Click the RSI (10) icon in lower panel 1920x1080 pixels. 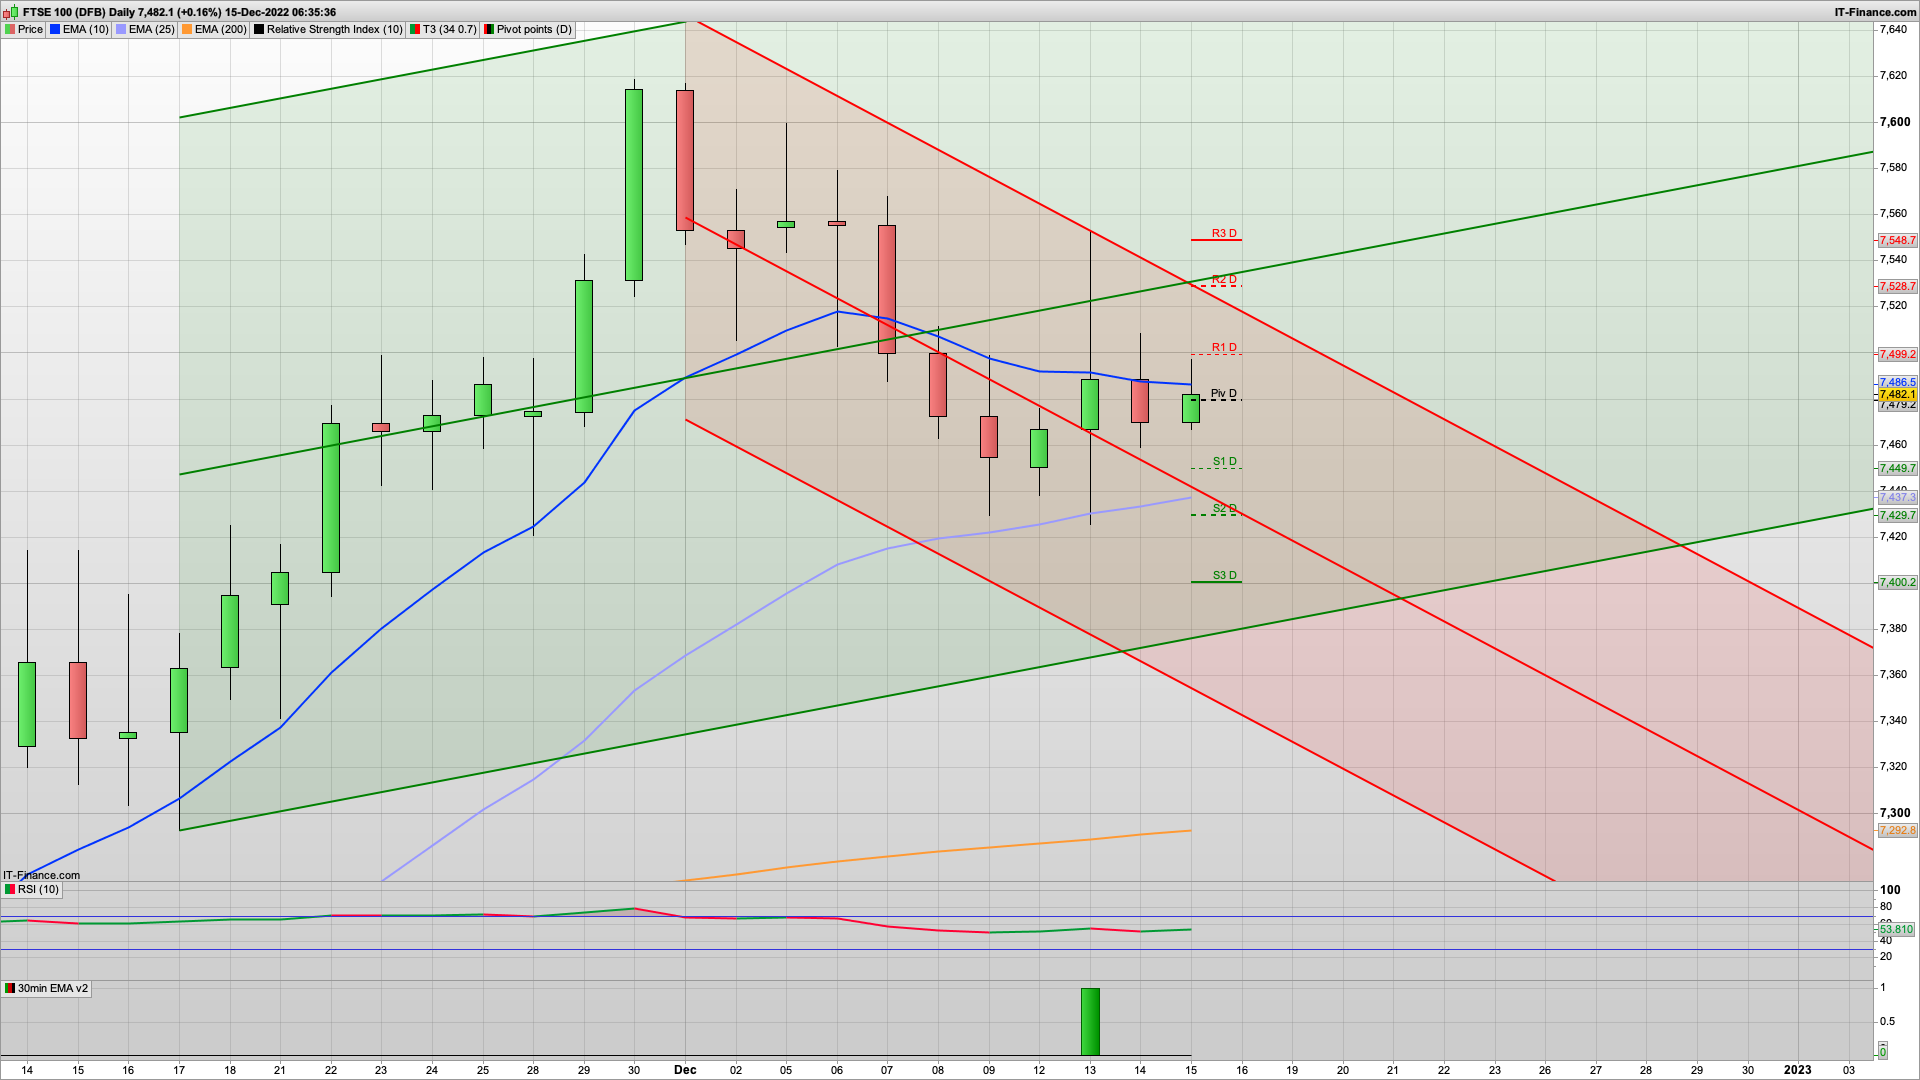[10, 889]
